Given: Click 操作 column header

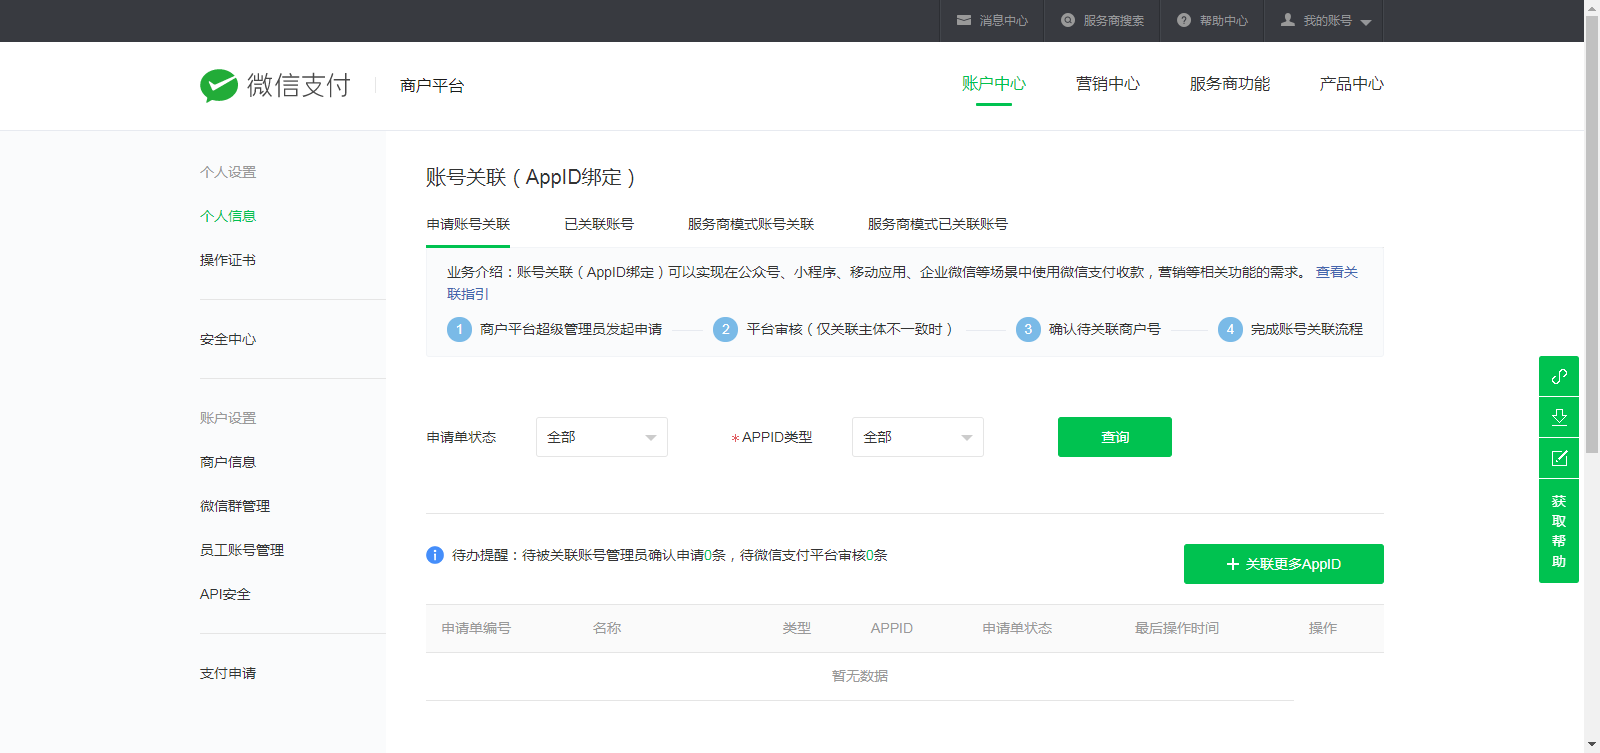Looking at the screenshot, I should [x=1323, y=628].
